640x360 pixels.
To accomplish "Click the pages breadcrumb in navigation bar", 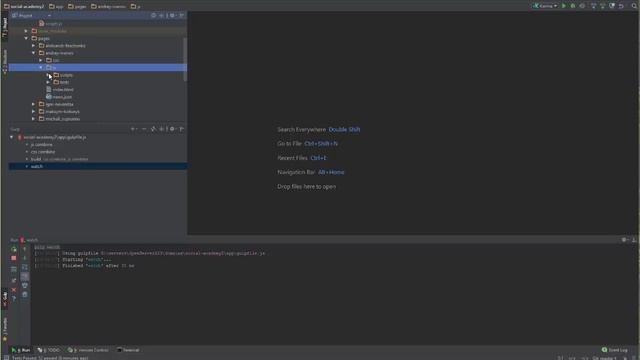I will pos(77,6).
